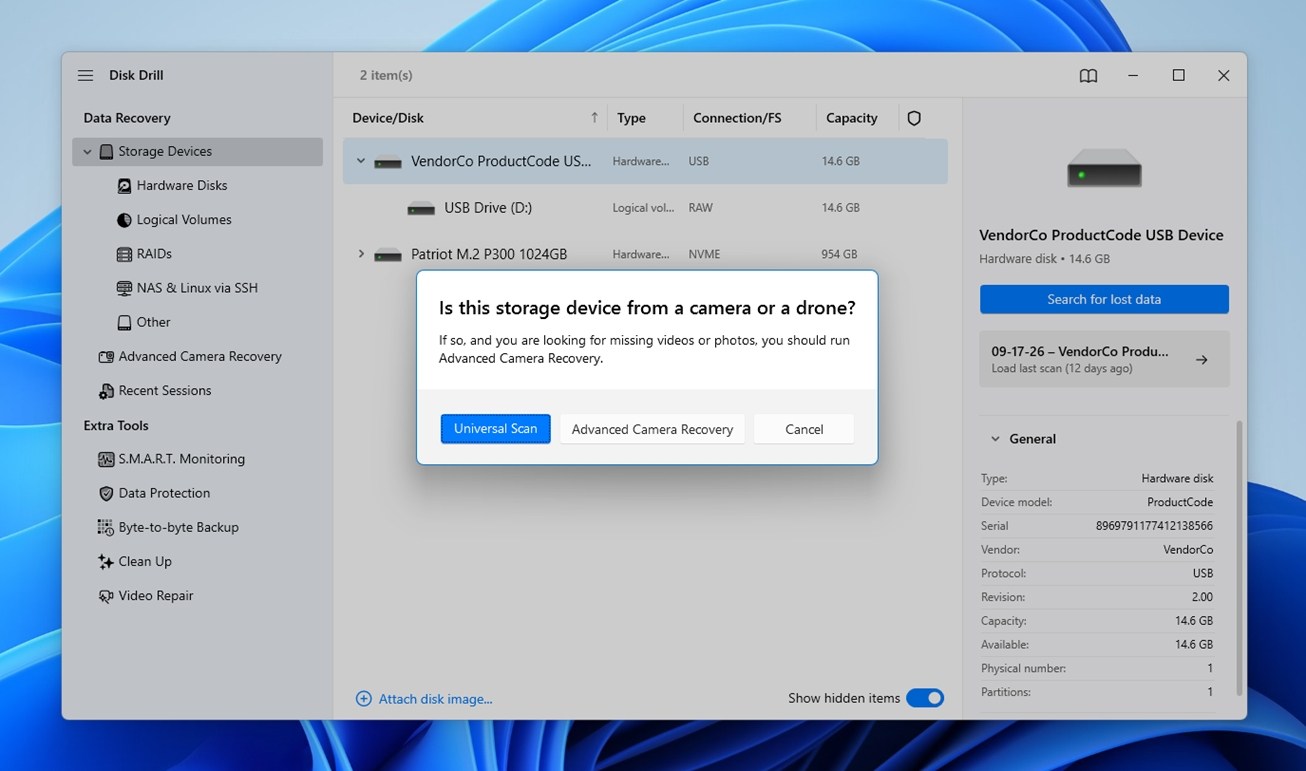The image size is (1306, 771).
Task: Click the serial number 8969791177412138566
Action: pyautogui.click(x=1154, y=526)
